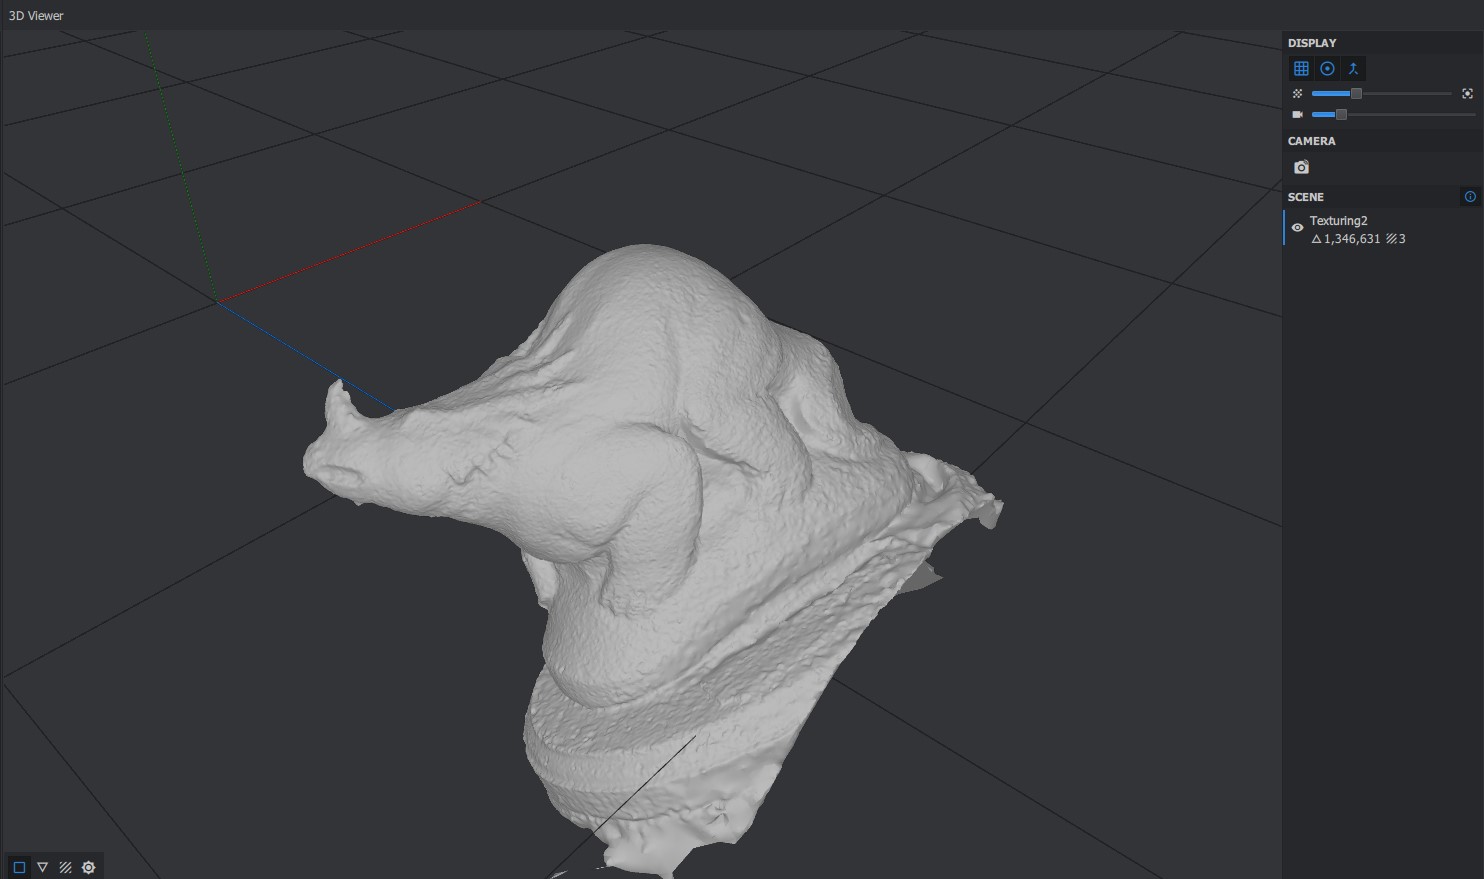
Task: Enable the spherical harmonics lighting icon
Action: tap(89, 867)
